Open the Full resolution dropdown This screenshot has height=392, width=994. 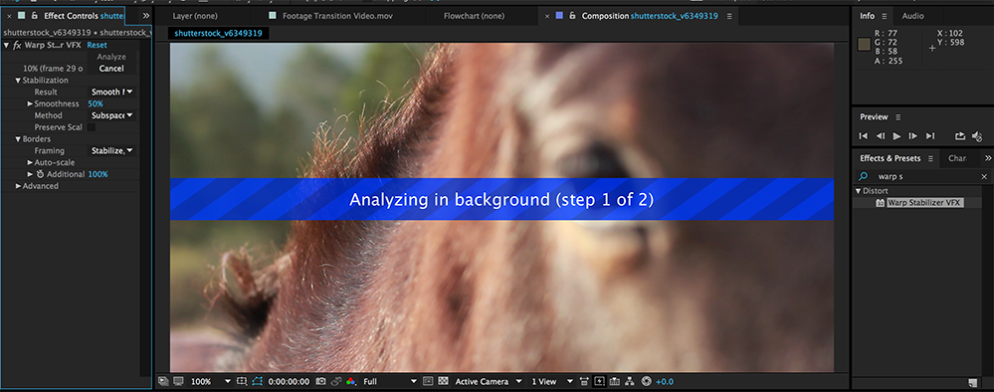point(390,381)
